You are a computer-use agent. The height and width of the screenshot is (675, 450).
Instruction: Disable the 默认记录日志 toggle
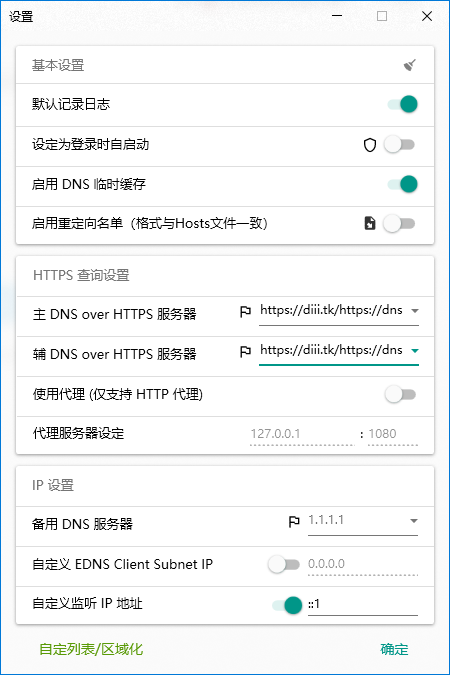pos(403,104)
